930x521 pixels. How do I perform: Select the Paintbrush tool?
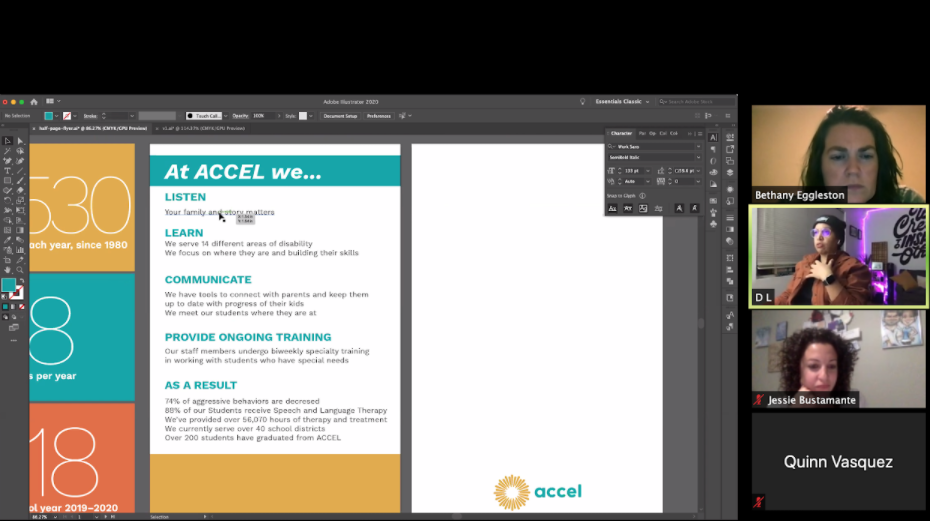[21, 180]
